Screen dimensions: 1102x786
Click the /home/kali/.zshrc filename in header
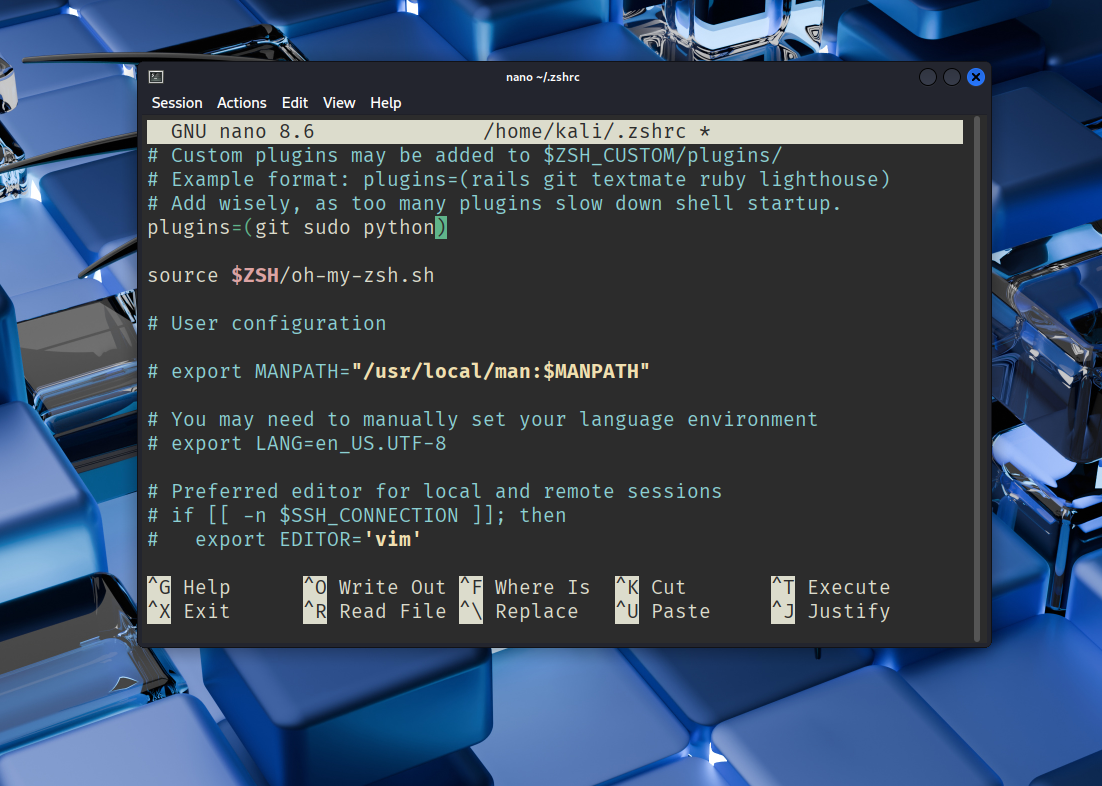pyautogui.click(x=585, y=131)
